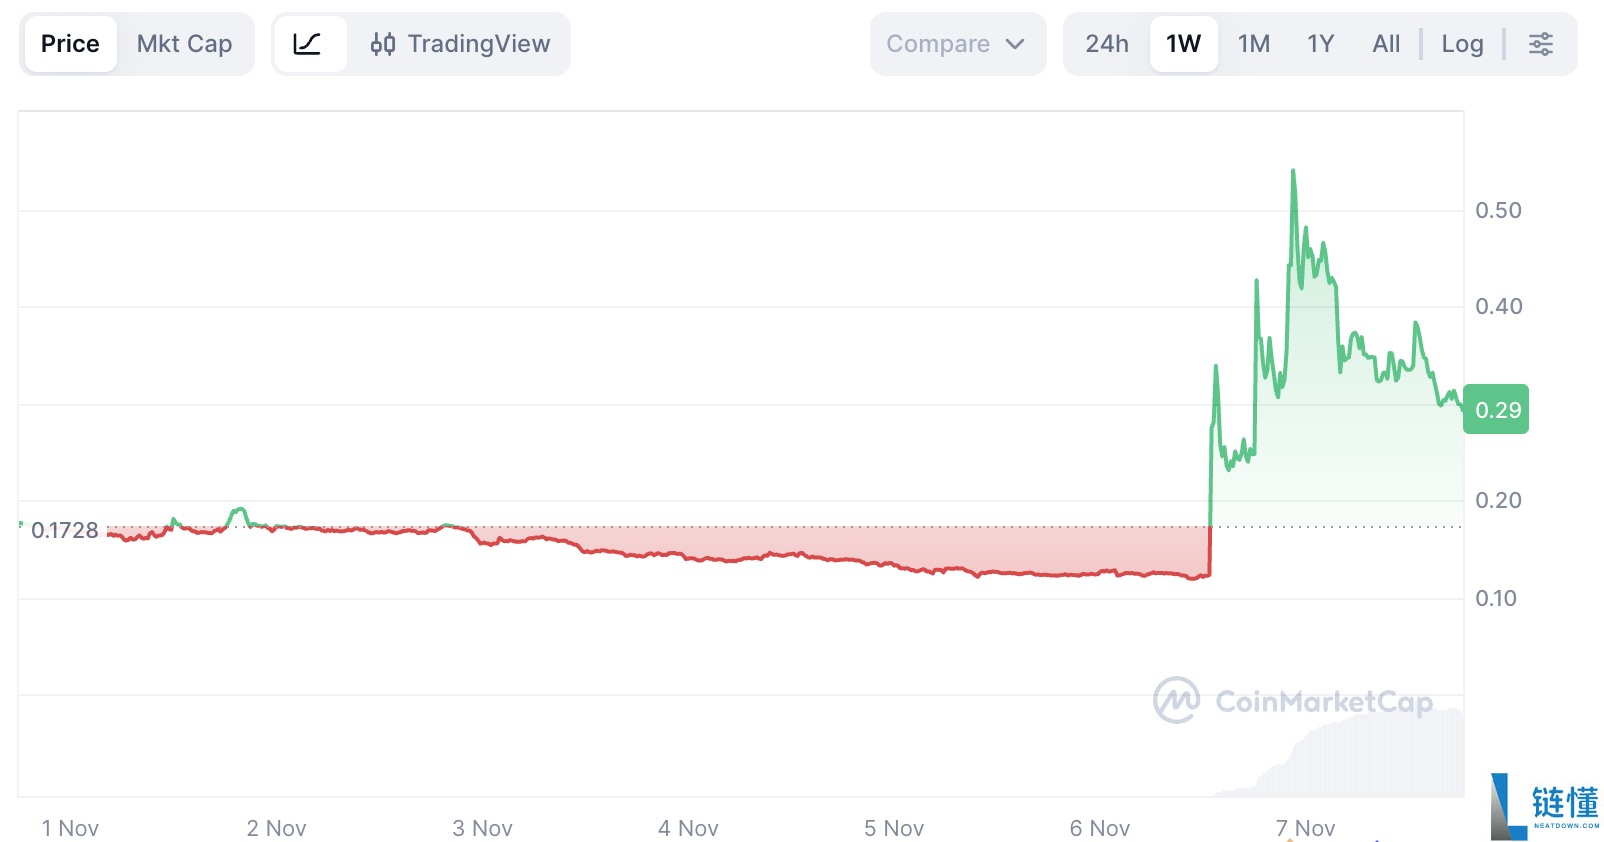The height and width of the screenshot is (842, 1604).
Task: Toggle Log scale on the chart
Action: point(1461,44)
